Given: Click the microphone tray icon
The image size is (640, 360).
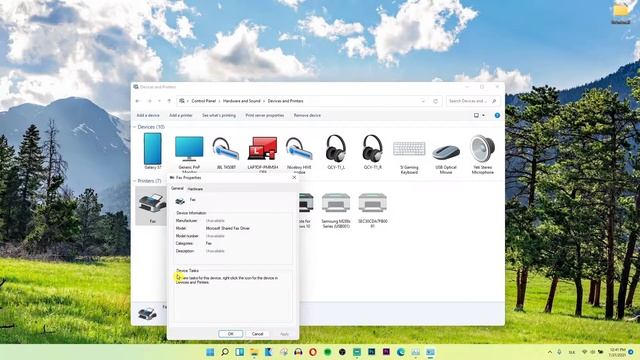Looking at the screenshot, I should coord(559,352).
